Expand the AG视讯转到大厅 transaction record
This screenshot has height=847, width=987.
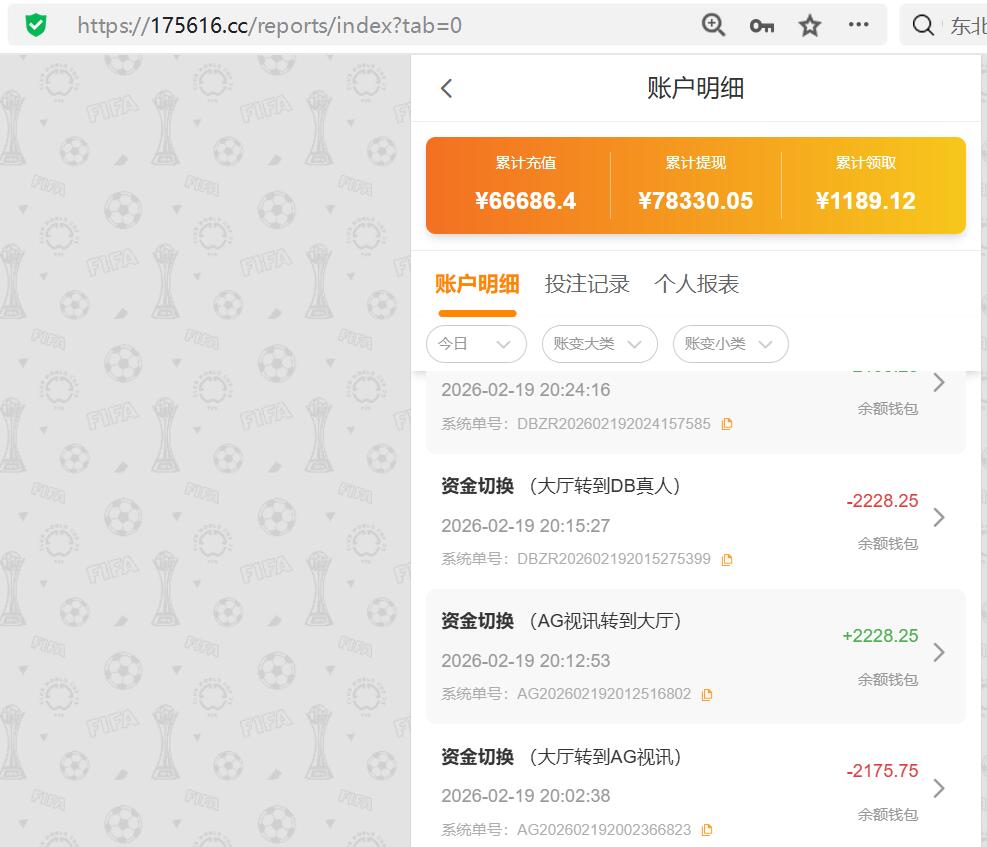938,653
